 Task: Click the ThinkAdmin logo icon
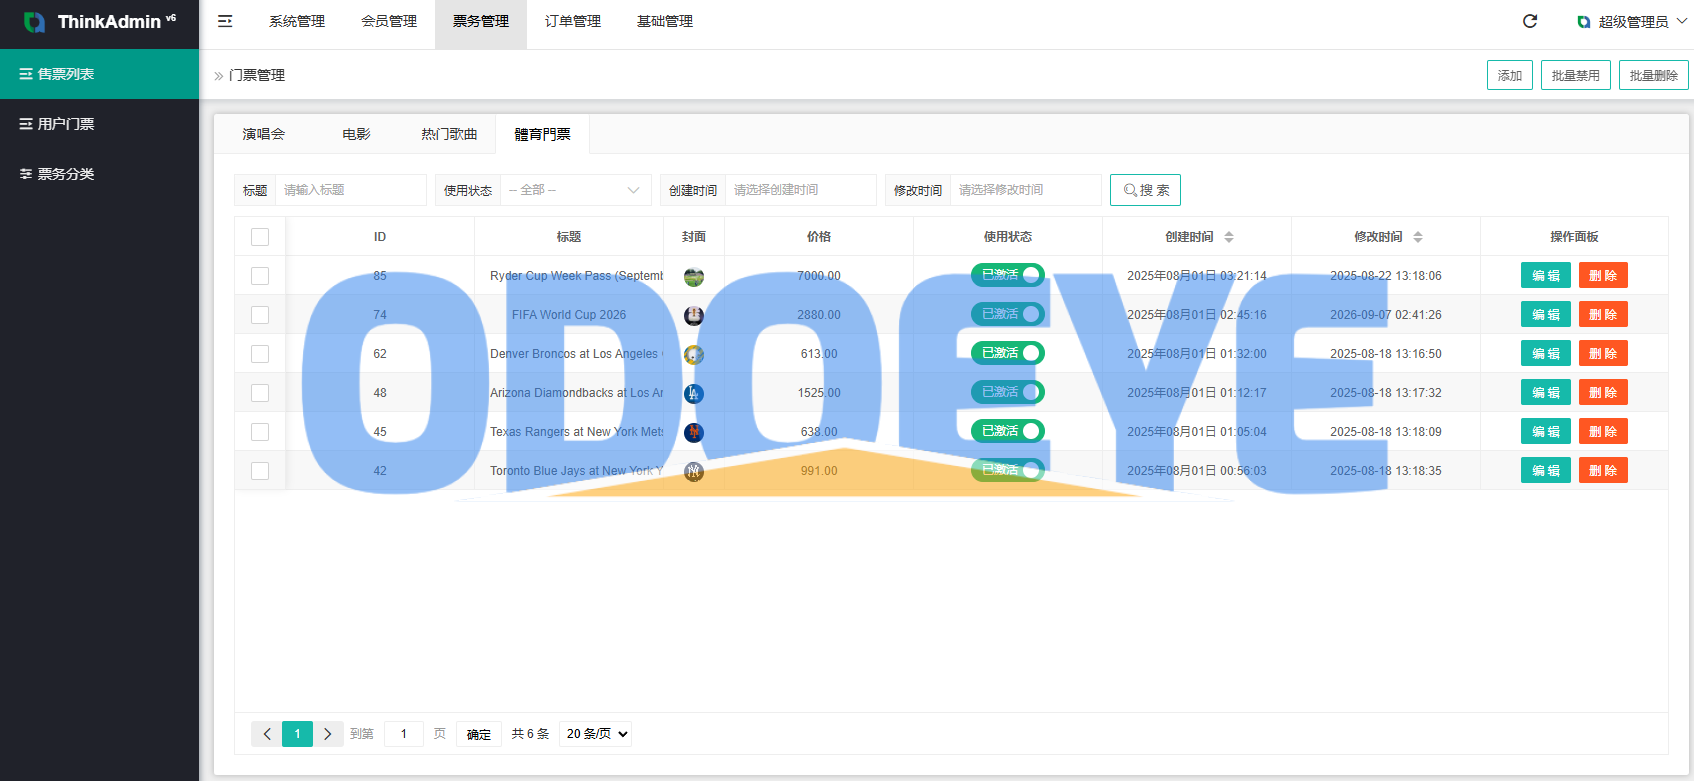tap(34, 22)
